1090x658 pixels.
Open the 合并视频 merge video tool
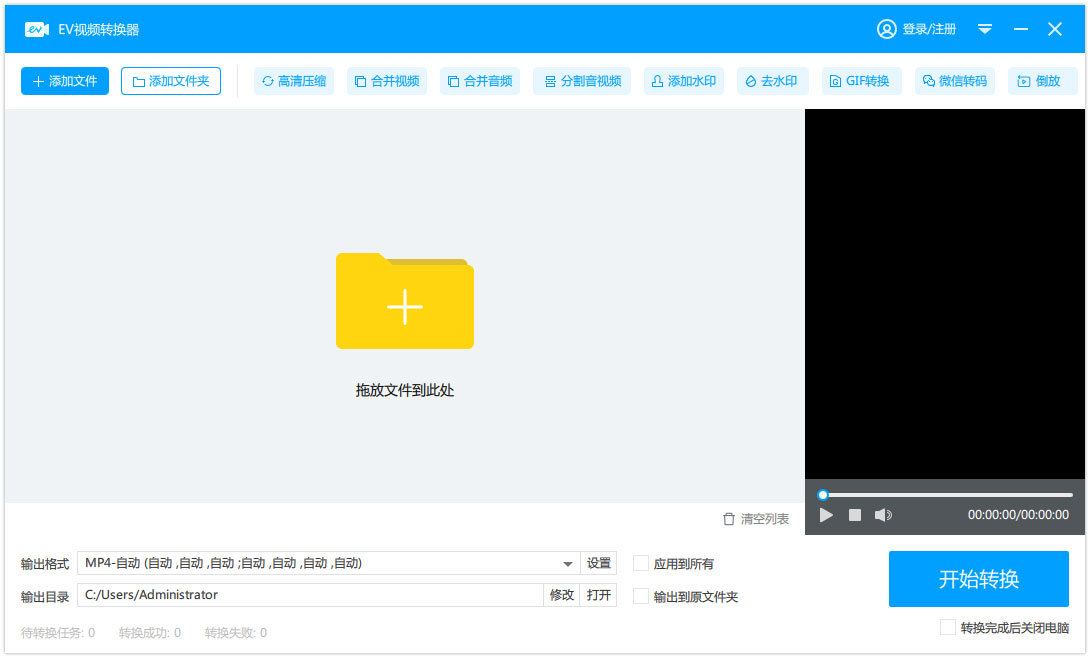(387, 81)
